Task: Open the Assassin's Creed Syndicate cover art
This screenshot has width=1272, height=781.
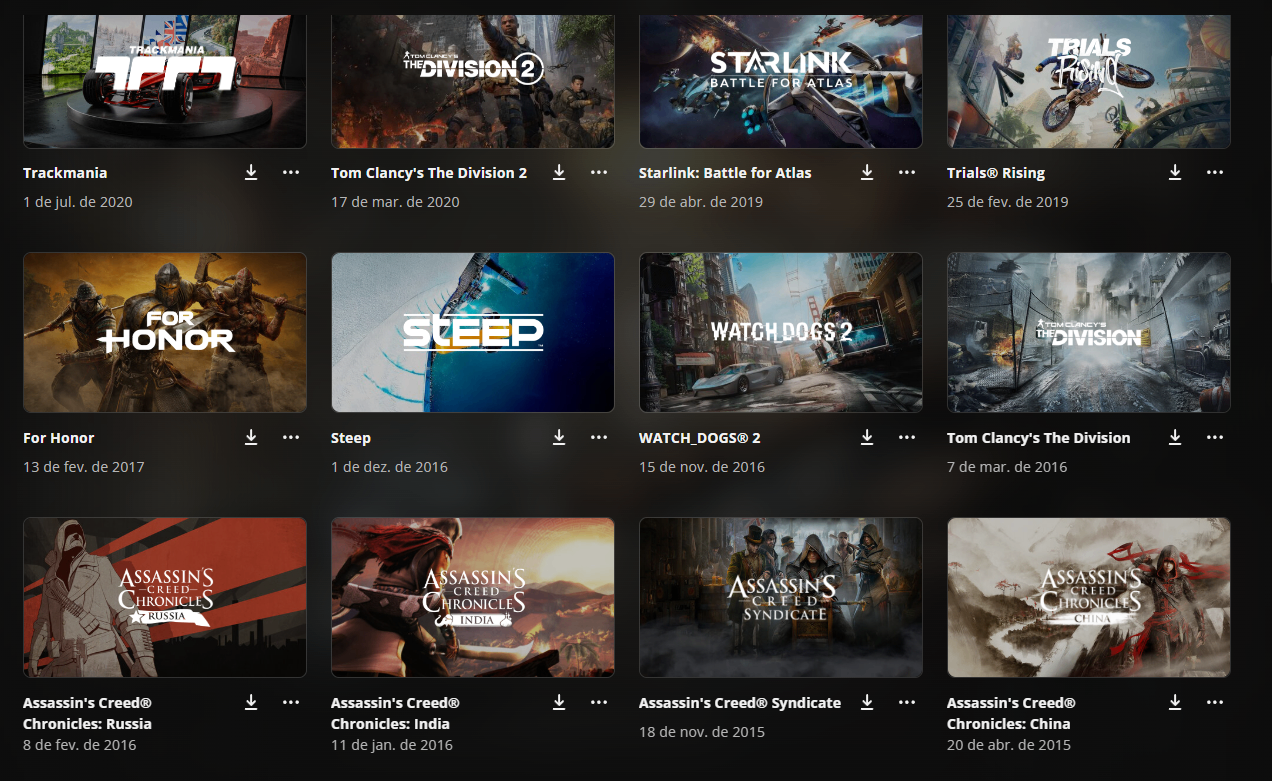Action: click(781, 597)
